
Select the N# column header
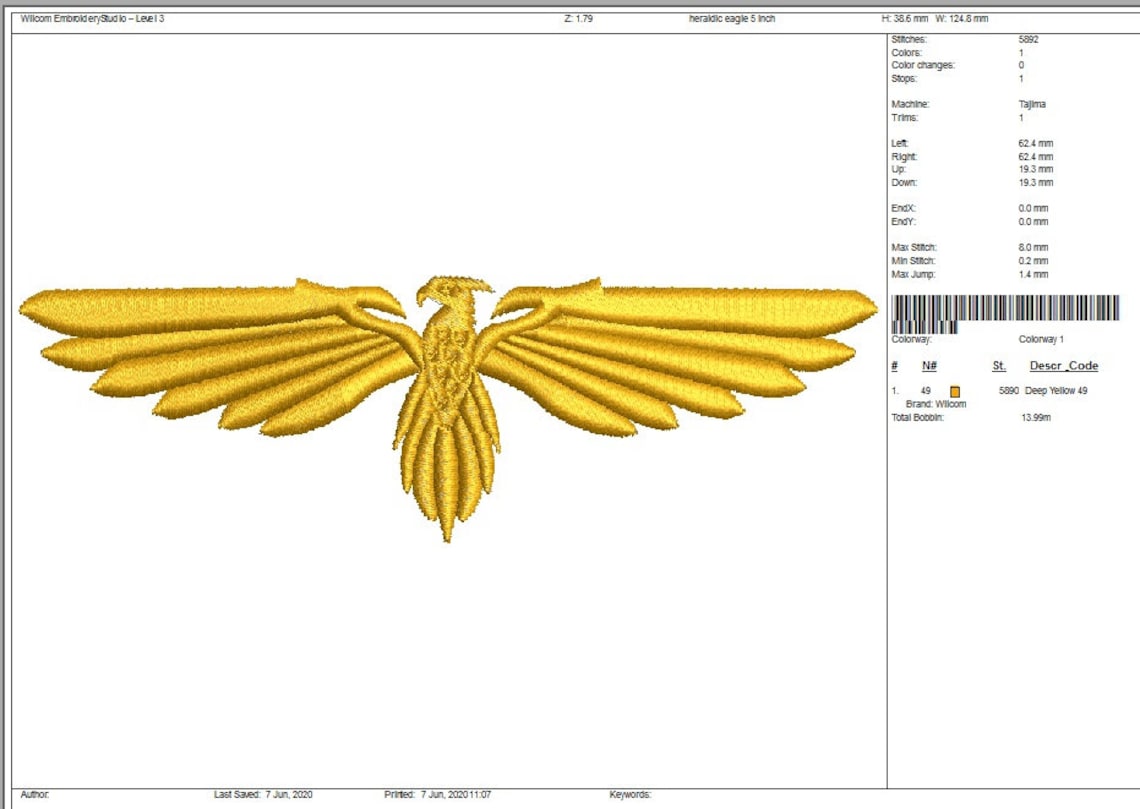(x=930, y=366)
